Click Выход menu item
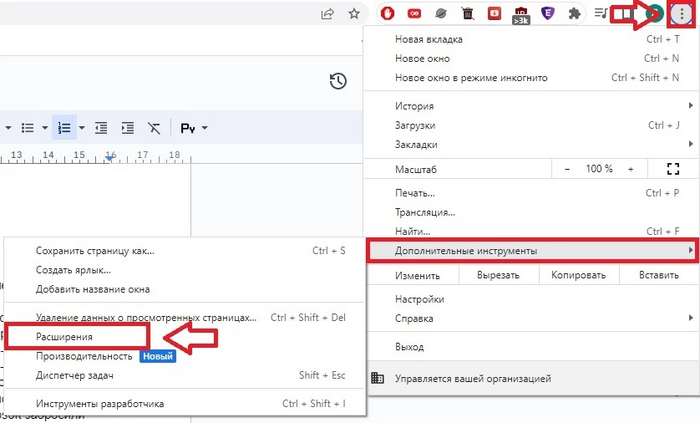The image size is (700, 423). coord(532,347)
